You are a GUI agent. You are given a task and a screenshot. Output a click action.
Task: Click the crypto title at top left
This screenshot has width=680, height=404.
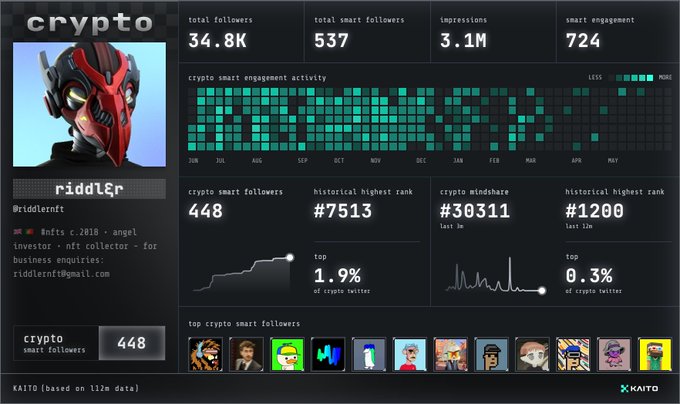click(x=89, y=23)
